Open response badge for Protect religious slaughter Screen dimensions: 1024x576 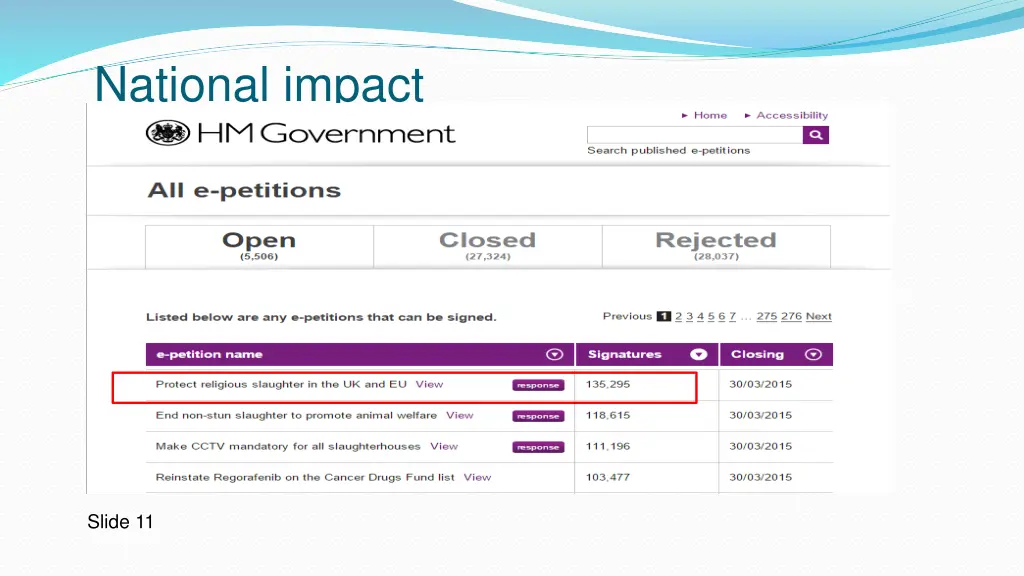pyautogui.click(x=538, y=385)
